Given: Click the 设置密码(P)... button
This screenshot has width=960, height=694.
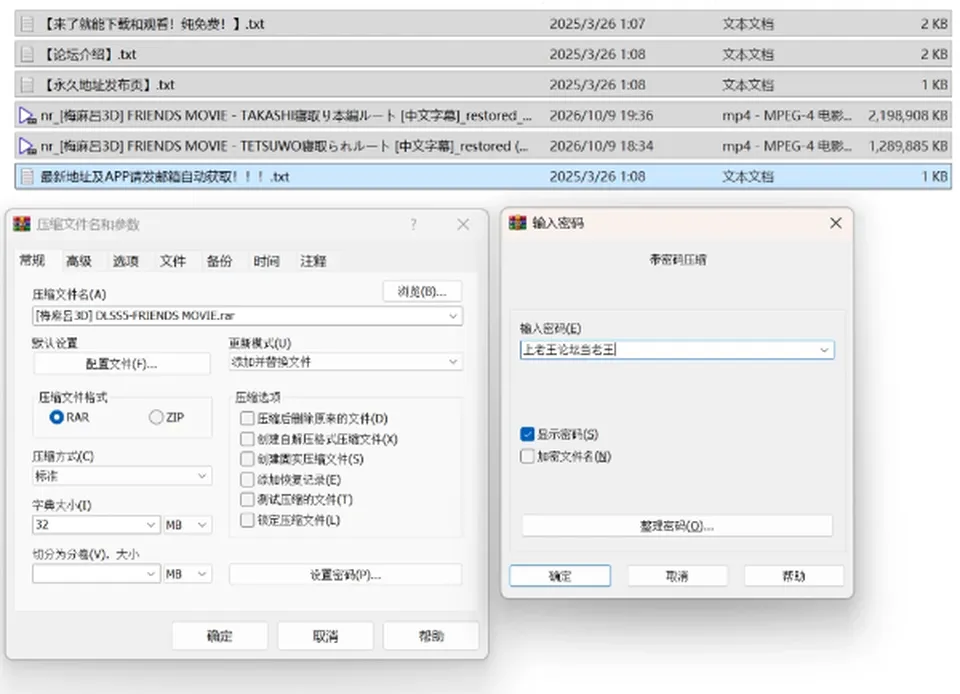Looking at the screenshot, I should 345,575.
